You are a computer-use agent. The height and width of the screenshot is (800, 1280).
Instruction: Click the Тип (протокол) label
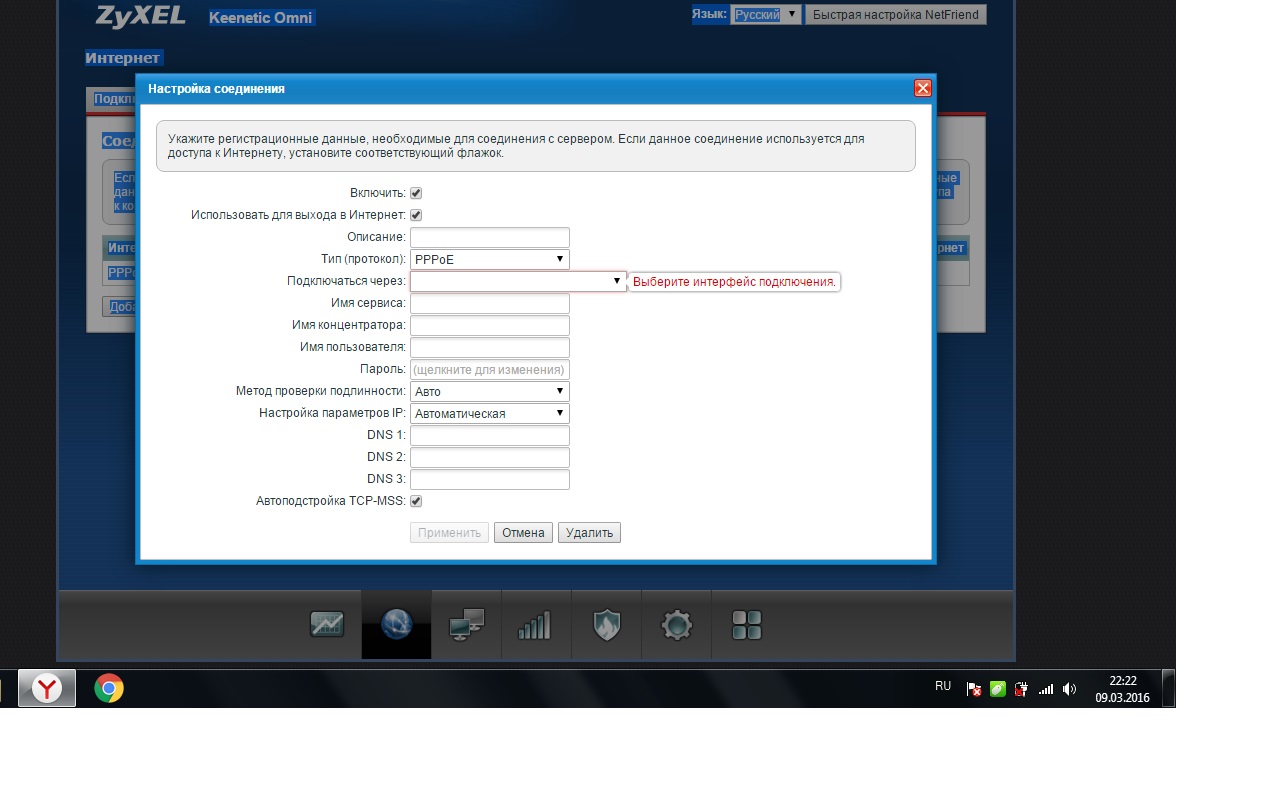click(x=363, y=260)
